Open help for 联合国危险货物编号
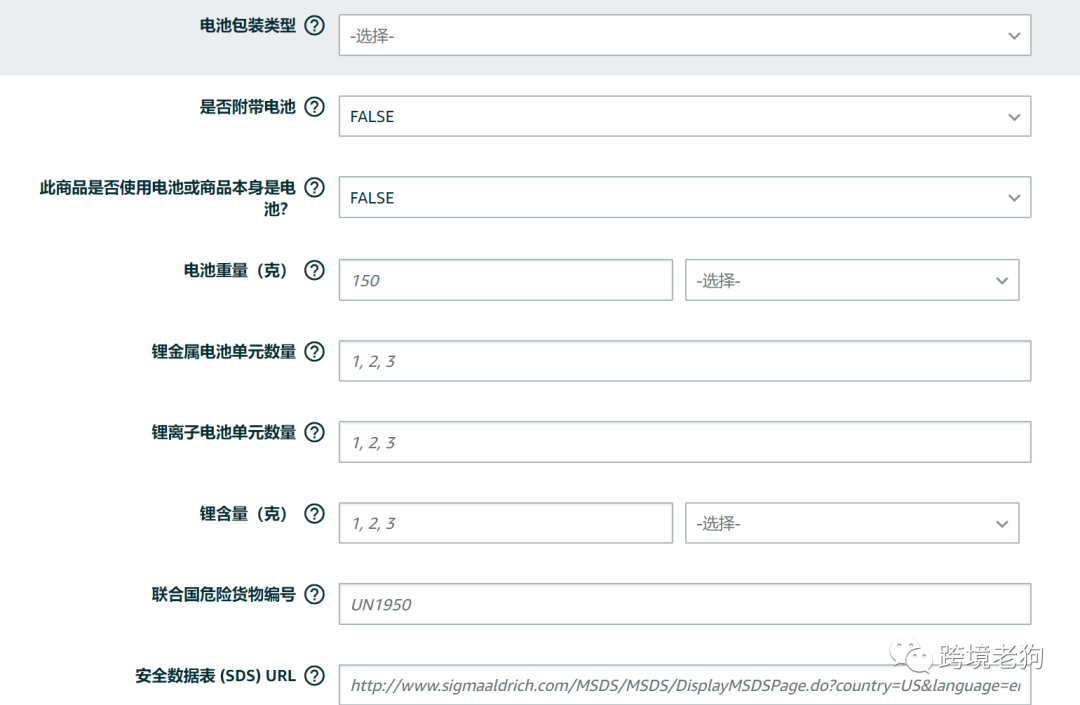Image resolution: width=1080 pixels, height=705 pixels. coord(315,593)
